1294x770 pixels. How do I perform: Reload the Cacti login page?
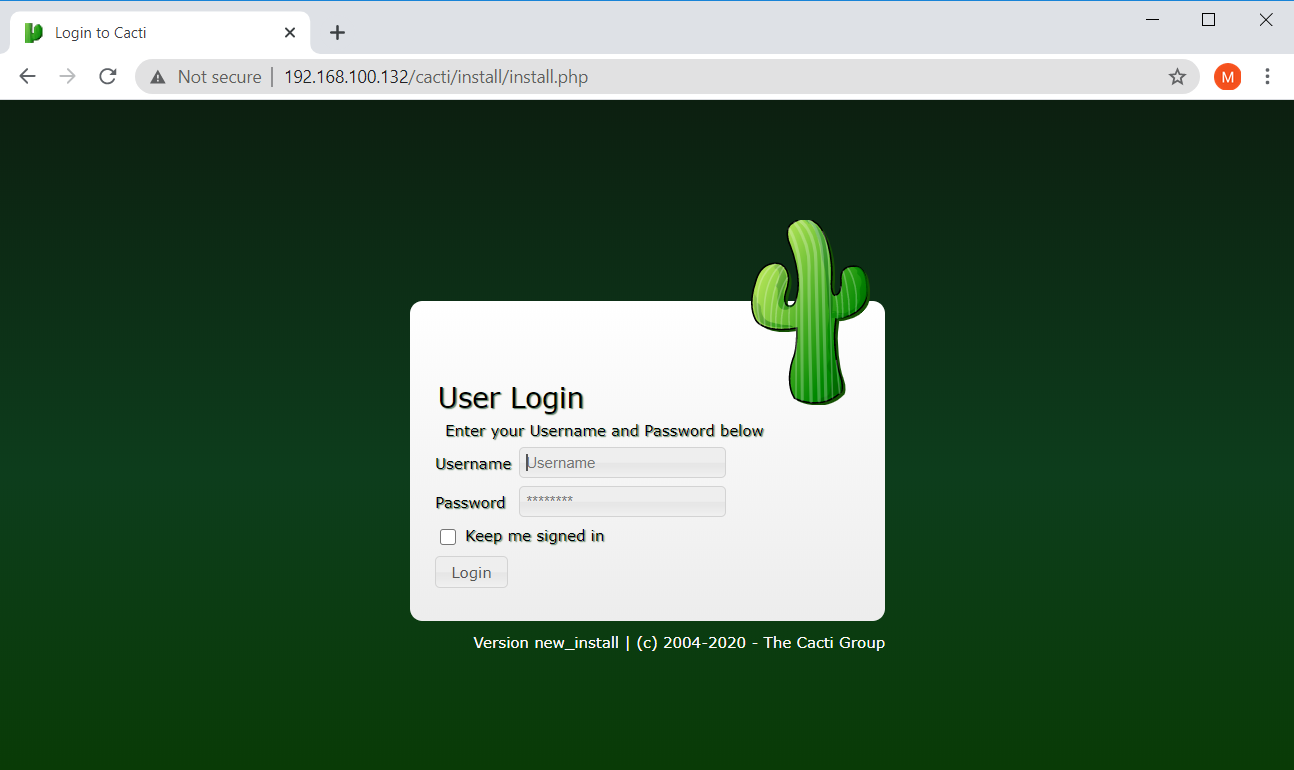click(107, 76)
